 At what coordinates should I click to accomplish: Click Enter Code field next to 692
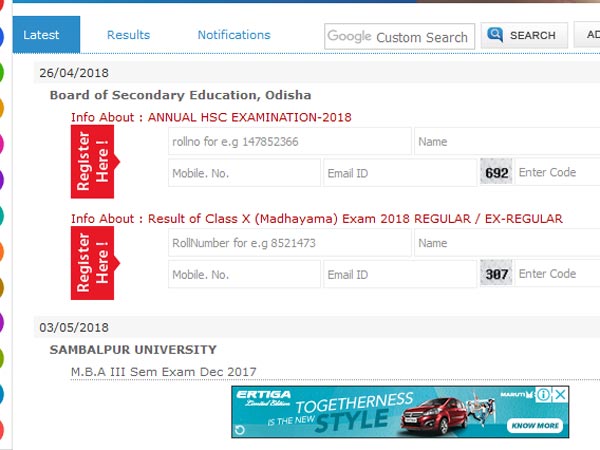(557, 172)
